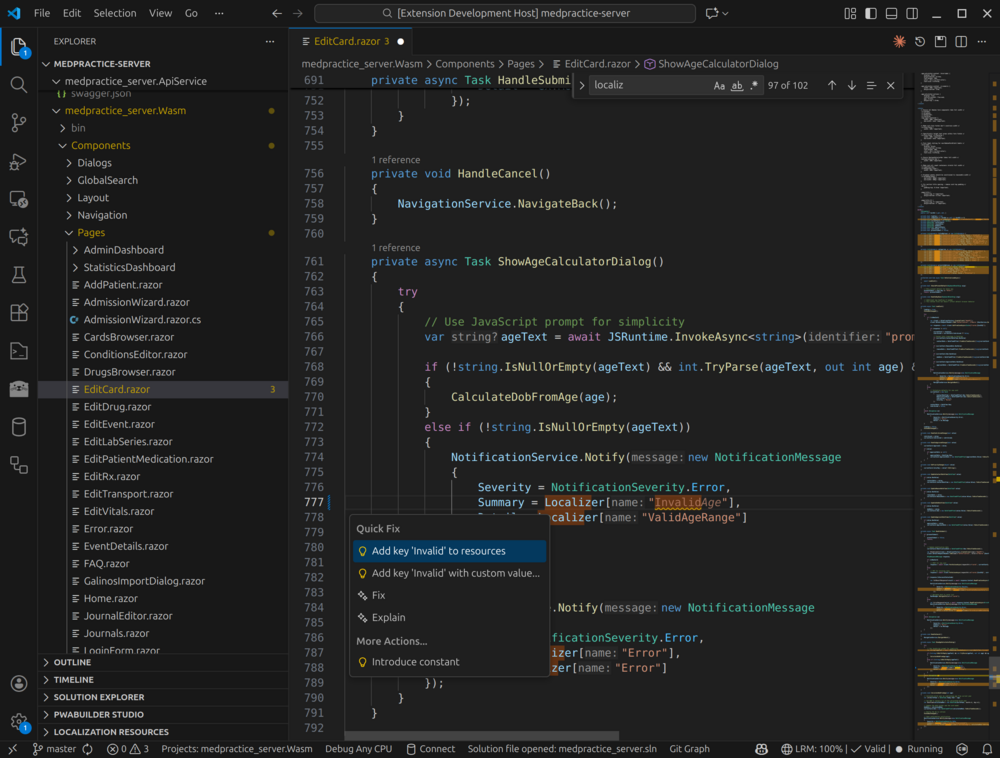Open the Manage gear icon
This screenshot has height=758, width=1000.
18,720
